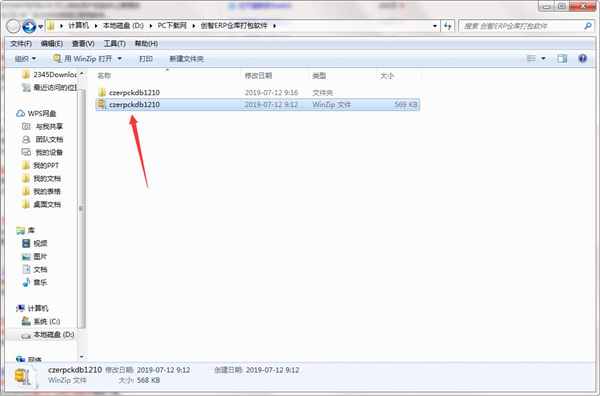Click the search magnifier icon
Image resolution: width=600 pixels, height=396 pixels.
coord(587,26)
